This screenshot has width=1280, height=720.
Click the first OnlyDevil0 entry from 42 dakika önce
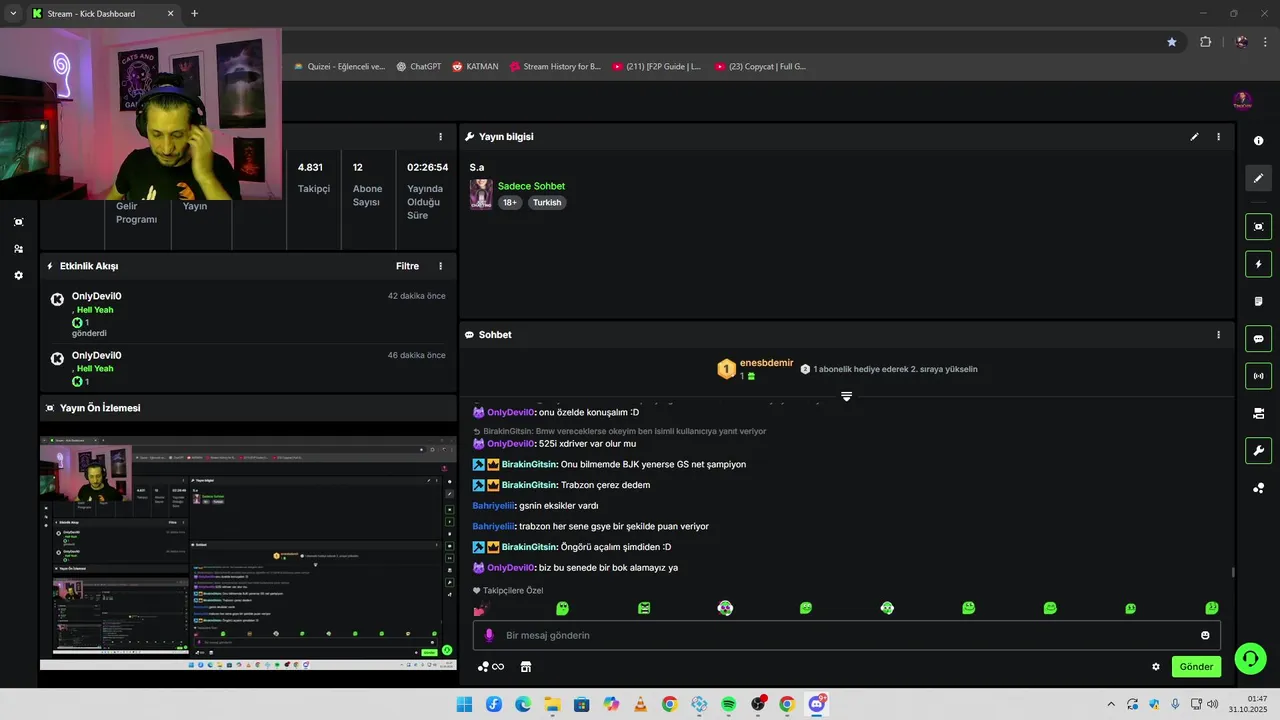pyautogui.click(x=248, y=314)
